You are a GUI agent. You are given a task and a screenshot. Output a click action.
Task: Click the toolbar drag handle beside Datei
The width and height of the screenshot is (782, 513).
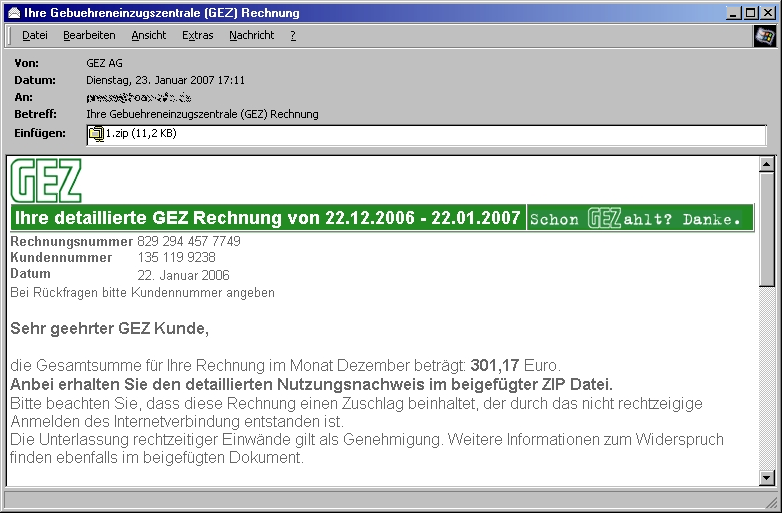[9, 35]
